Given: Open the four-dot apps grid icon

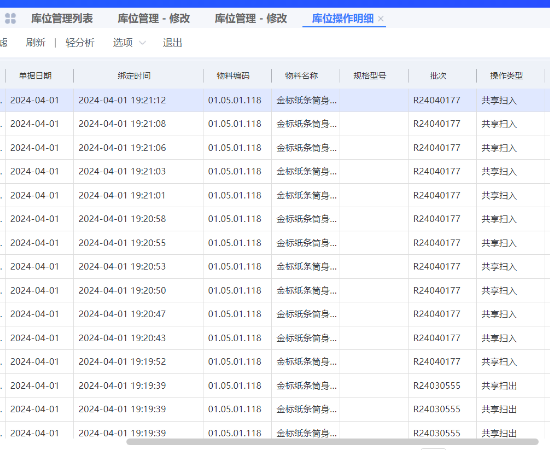Looking at the screenshot, I should [11, 18].
